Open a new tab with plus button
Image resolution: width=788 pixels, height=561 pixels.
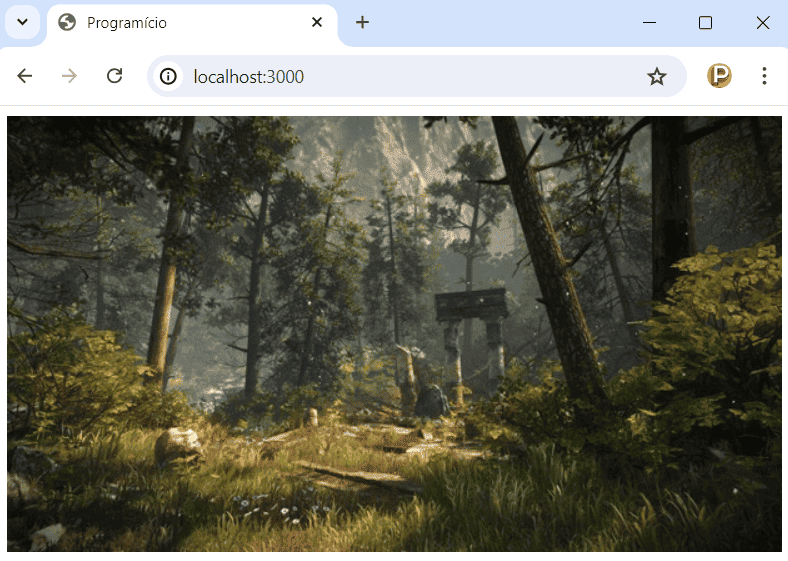coord(362,22)
